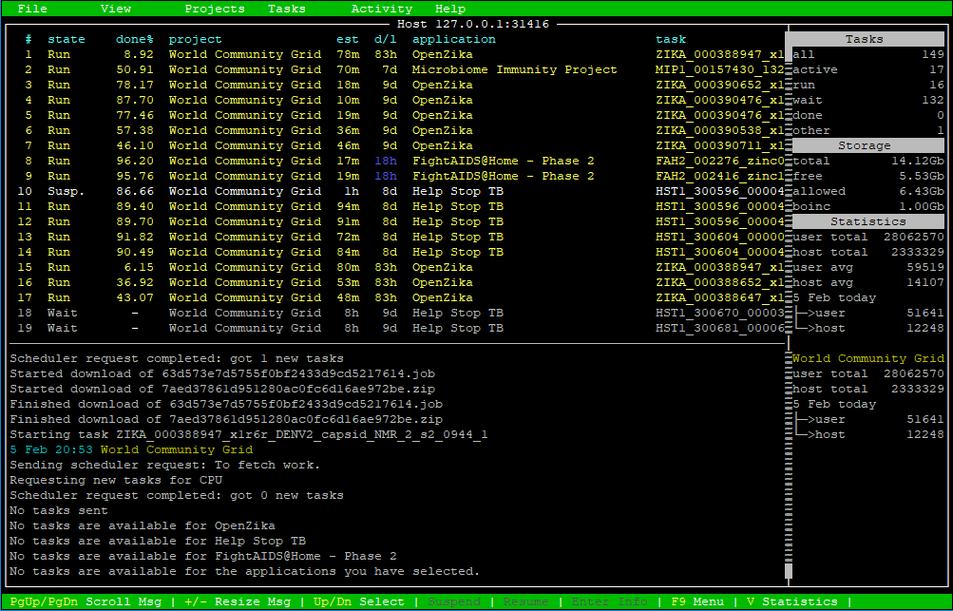Select waiting task row 19
The height and width of the screenshot is (611, 953).
pyautogui.click(x=400, y=328)
